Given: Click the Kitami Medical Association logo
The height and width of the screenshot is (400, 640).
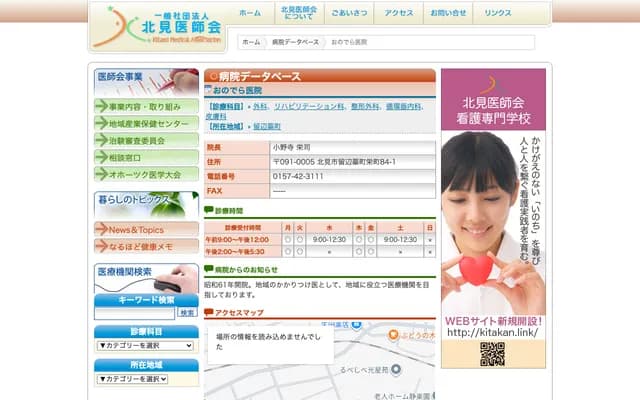Looking at the screenshot, I should tap(160, 26).
